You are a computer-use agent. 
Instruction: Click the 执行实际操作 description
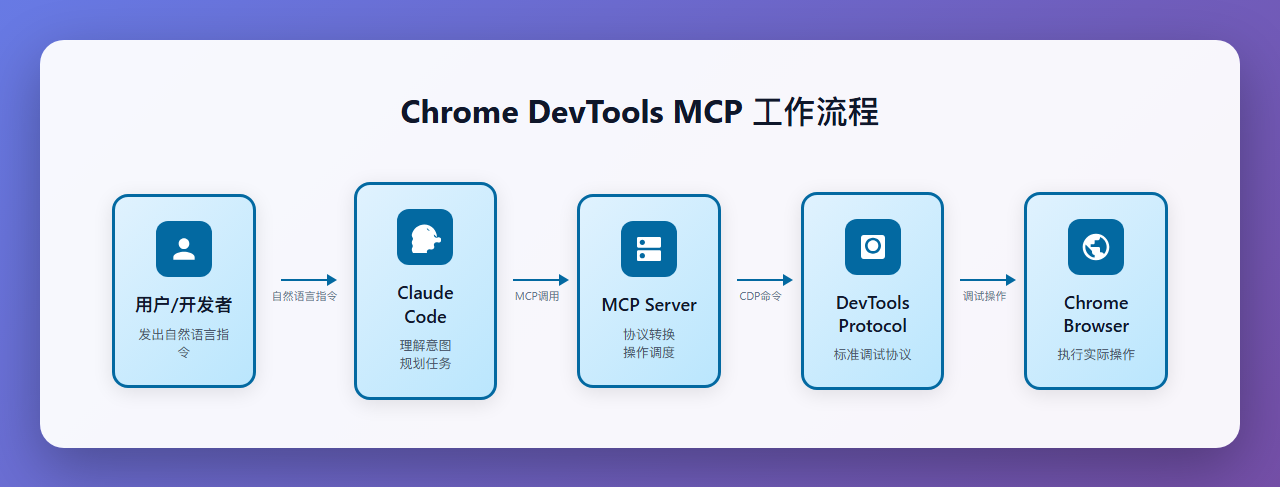pos(1096,354)
